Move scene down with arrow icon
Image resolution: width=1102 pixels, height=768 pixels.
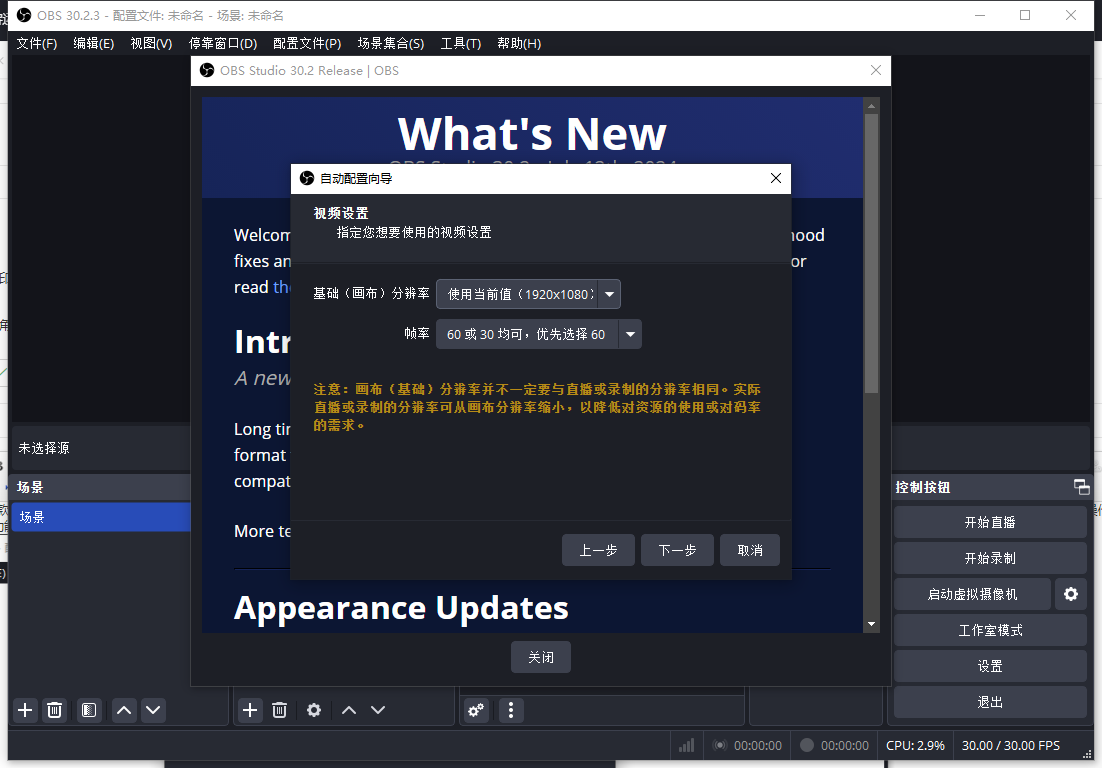(153, 710)
